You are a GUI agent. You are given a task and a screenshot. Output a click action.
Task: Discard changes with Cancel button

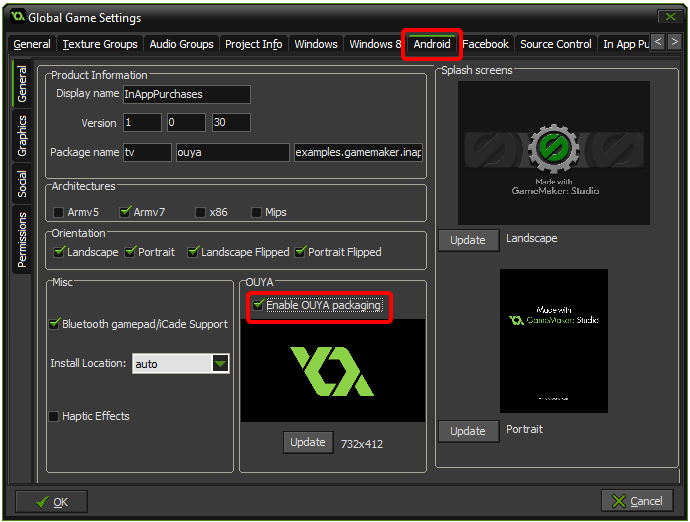coord(637,501)
